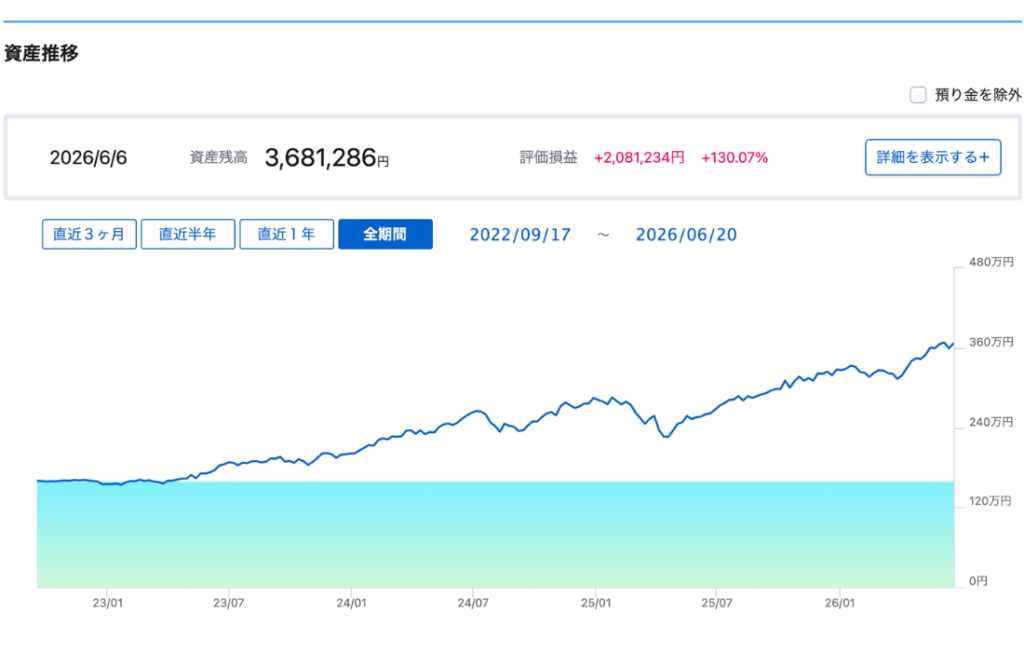1024x652 pixels.
Task: Select the 直近3ヶ月 period tab
Action: point(89,234)
